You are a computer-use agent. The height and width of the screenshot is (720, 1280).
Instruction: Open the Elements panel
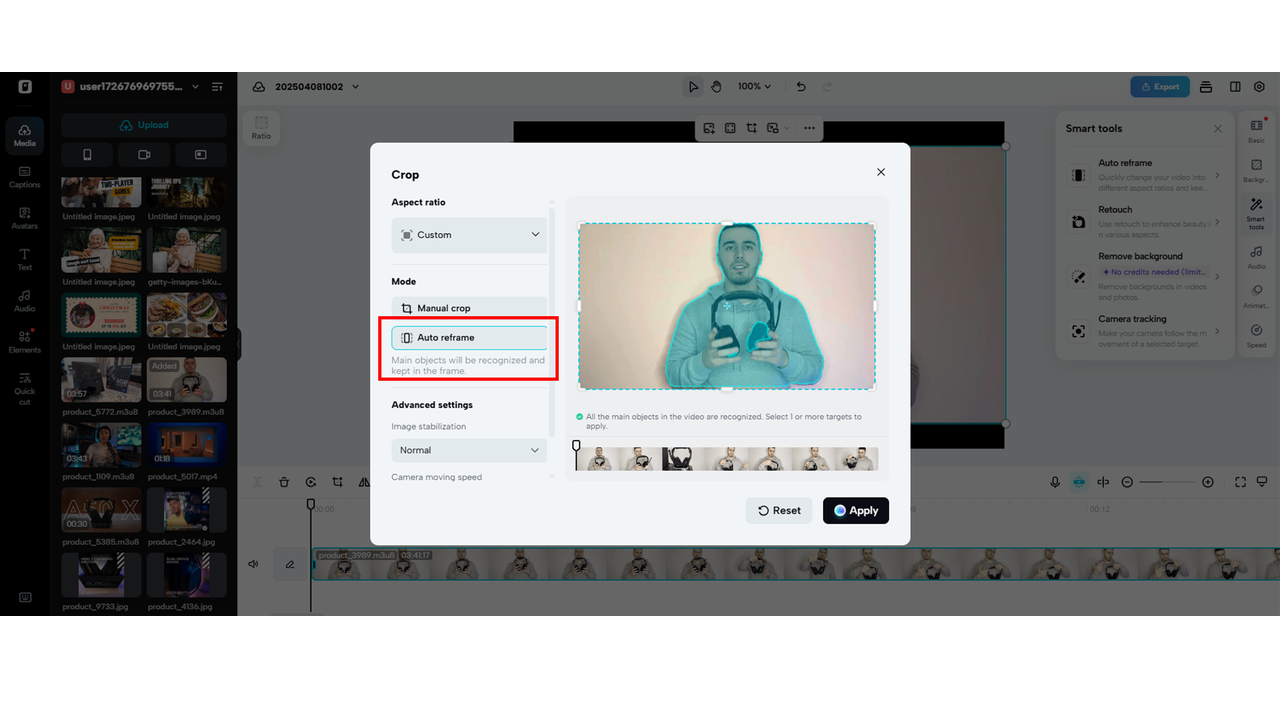pos(24,342)
